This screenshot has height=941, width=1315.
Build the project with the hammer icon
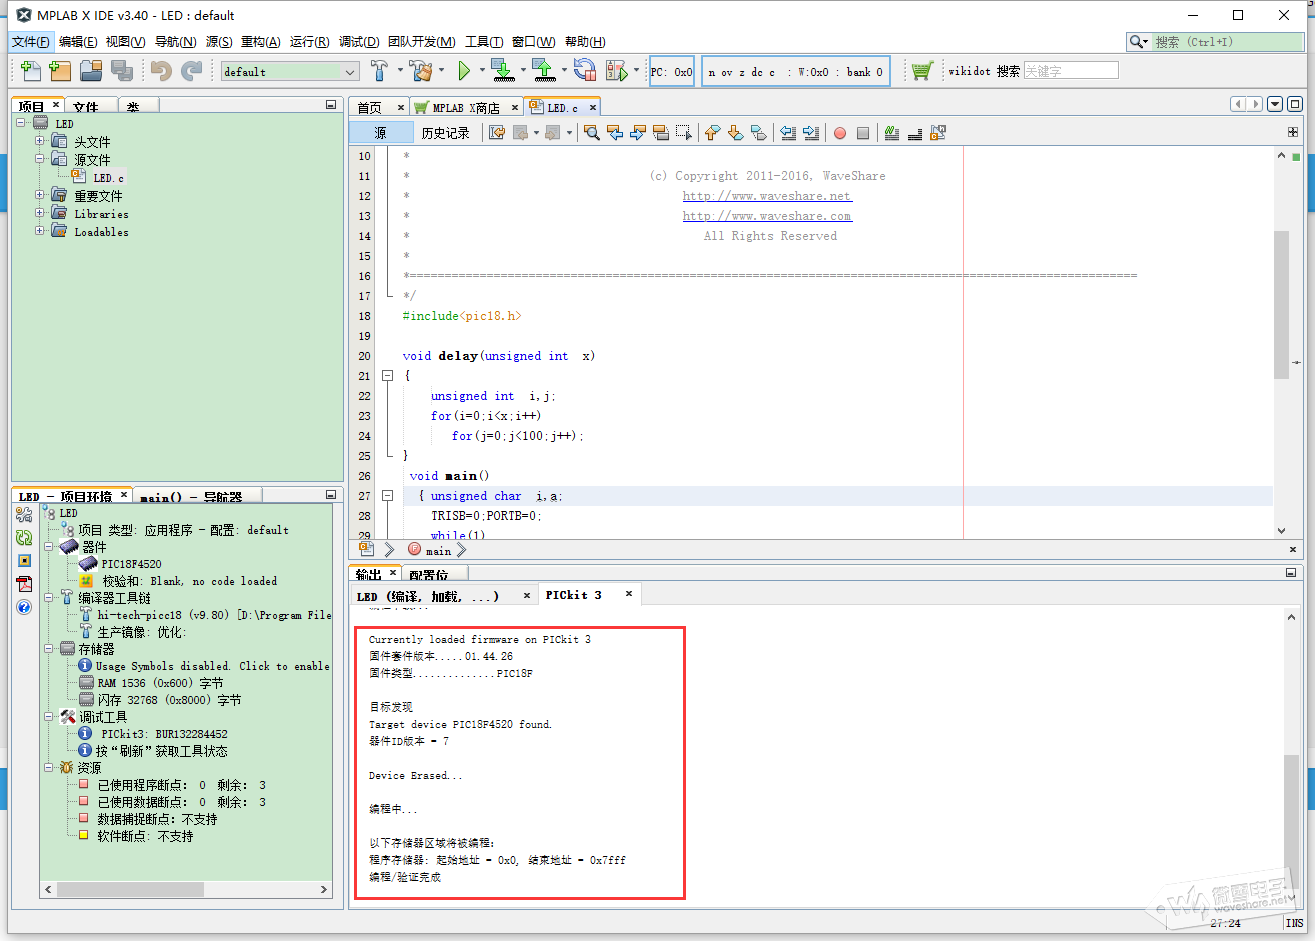[380, 71]
